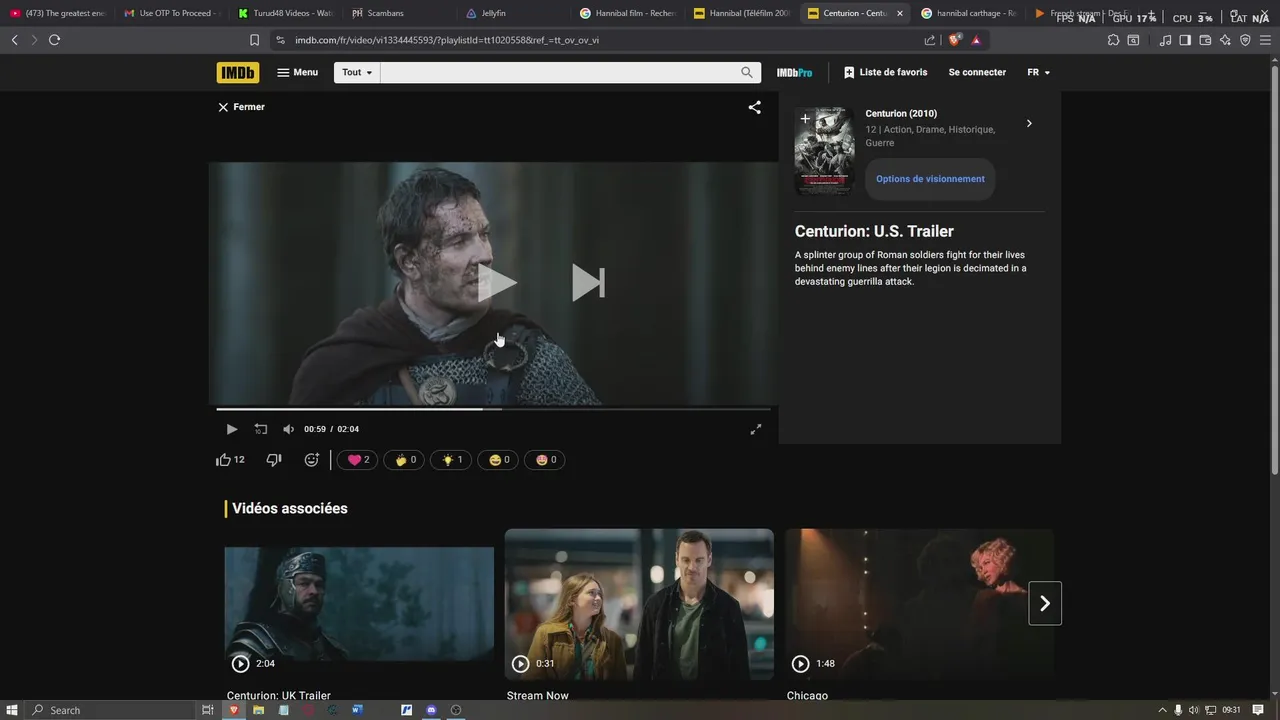Seek on the video progress bar
This screenshot has height=720, width=1280.
493,409
